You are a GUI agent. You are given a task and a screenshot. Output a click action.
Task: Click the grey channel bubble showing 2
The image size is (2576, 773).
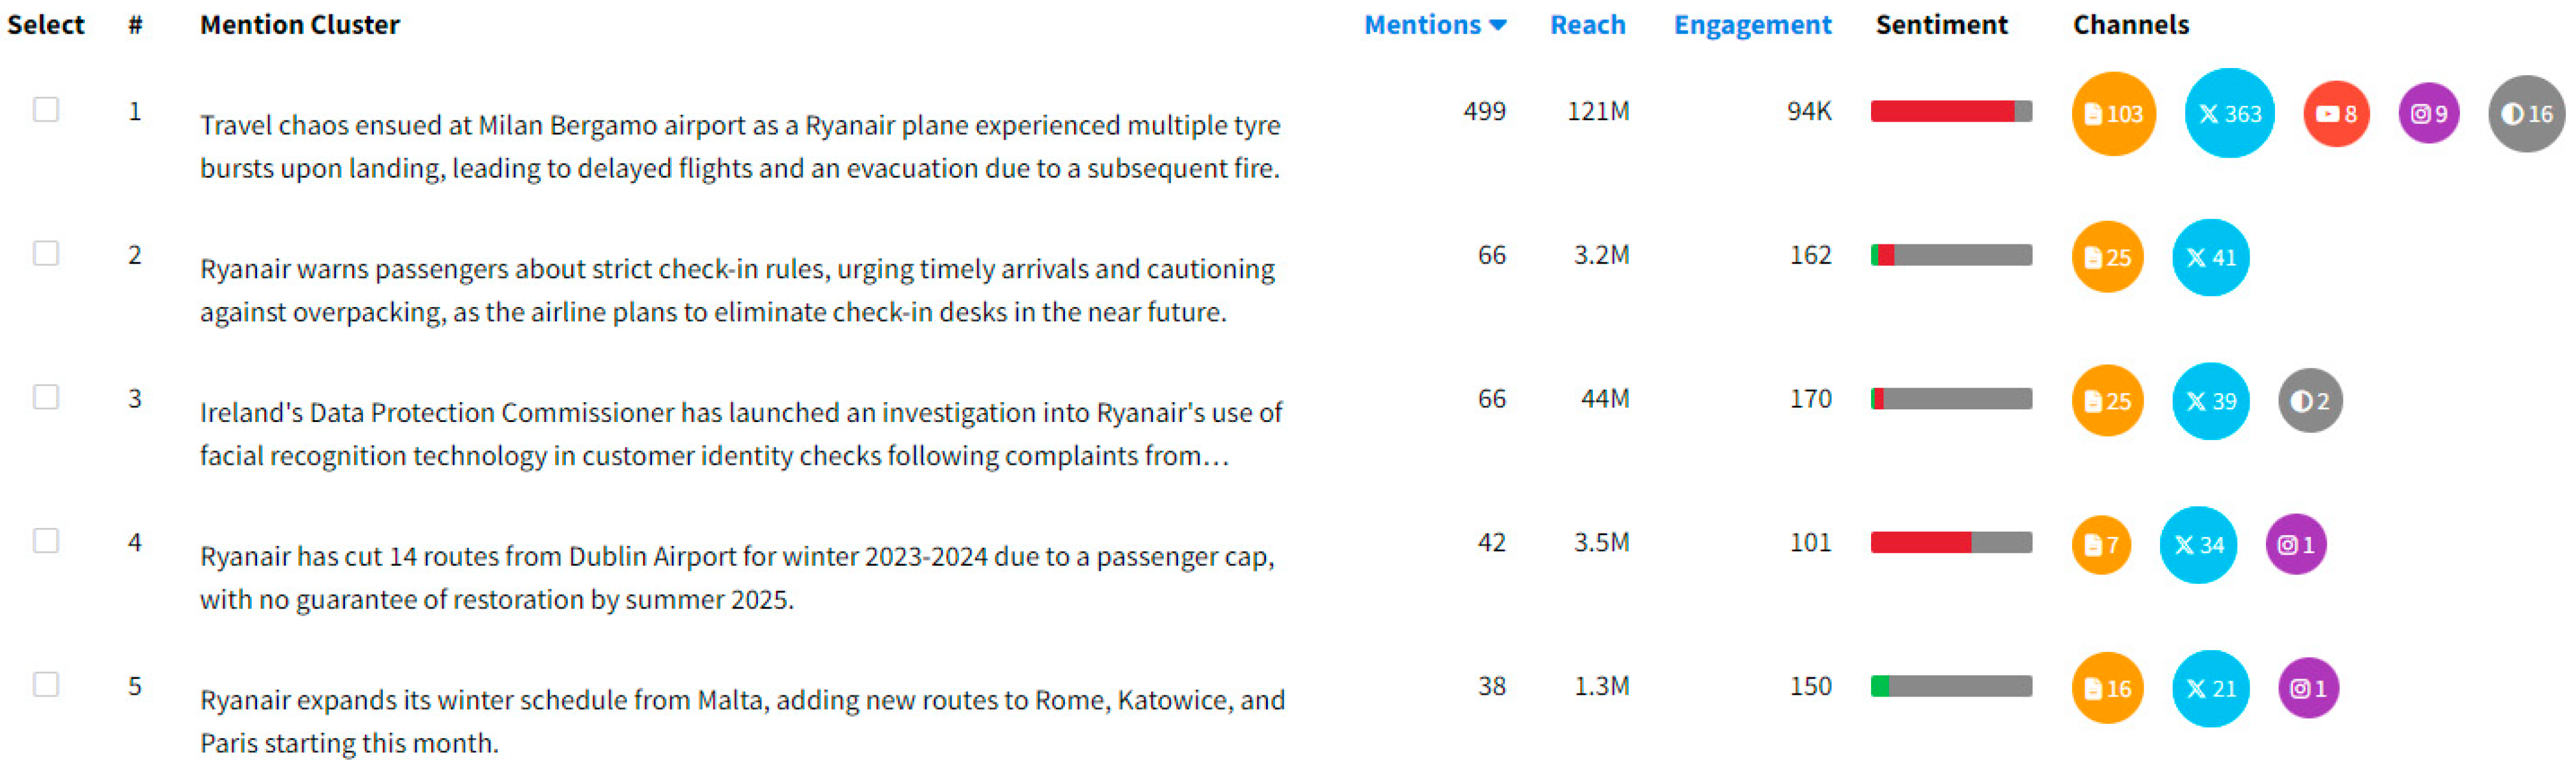(x=2309, y=401)
